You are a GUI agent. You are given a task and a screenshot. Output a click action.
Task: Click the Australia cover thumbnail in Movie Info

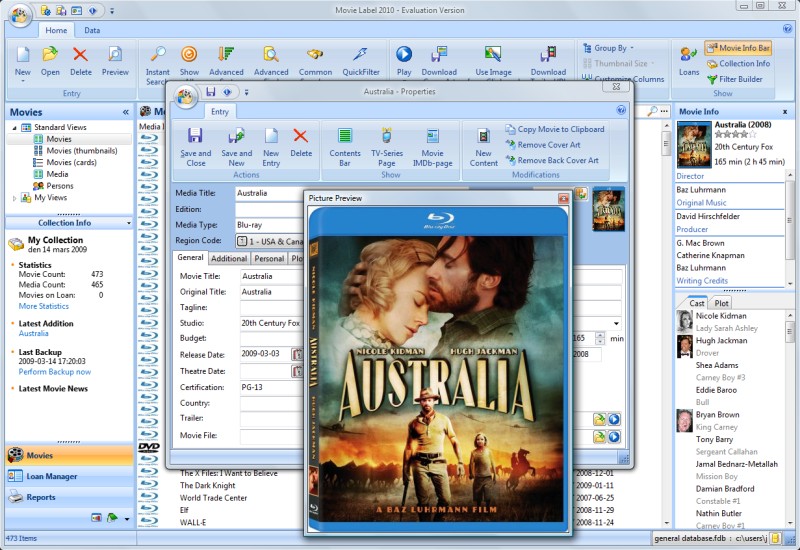[693, 145]
